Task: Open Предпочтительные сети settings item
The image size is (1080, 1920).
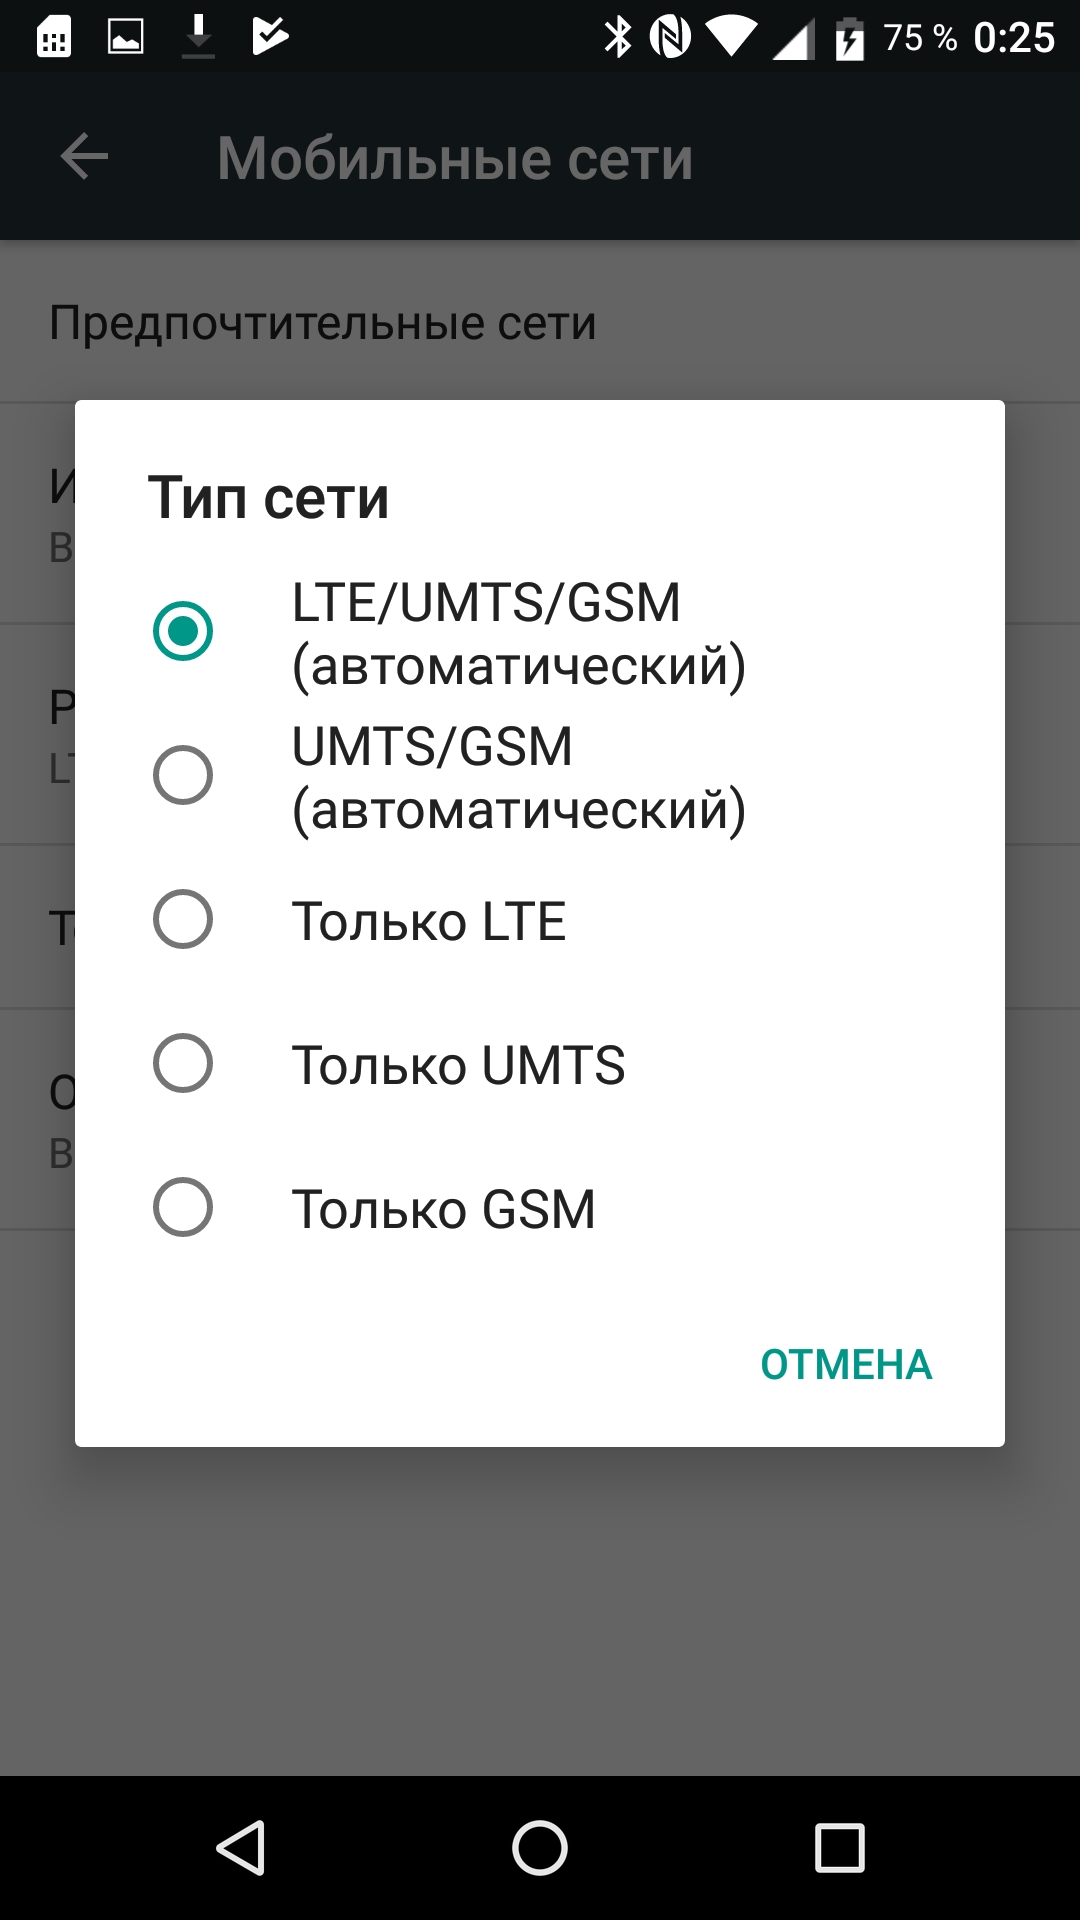Action: click(322, 323)
